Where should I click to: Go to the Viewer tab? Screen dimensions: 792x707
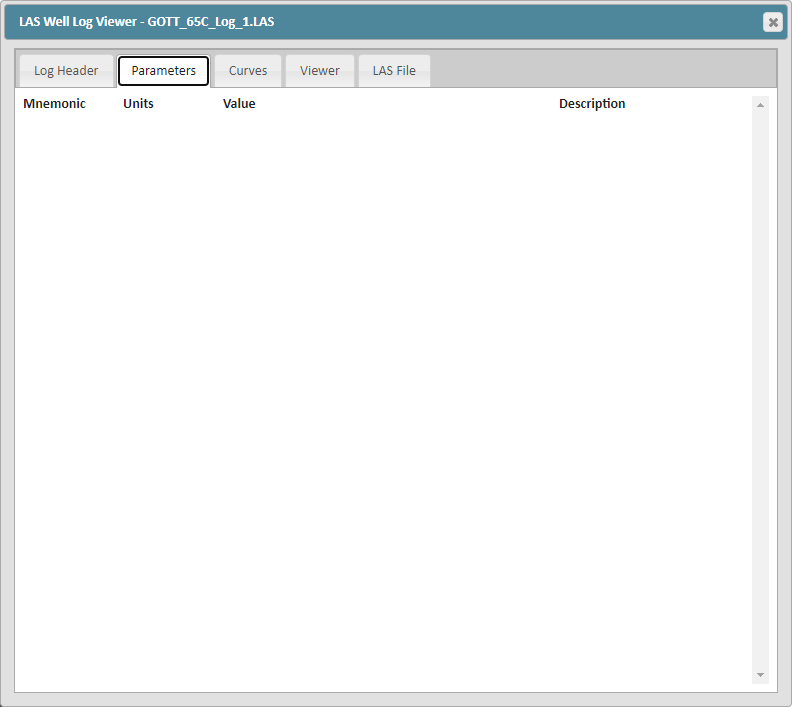pyautogui.click(x=320, y=71)
